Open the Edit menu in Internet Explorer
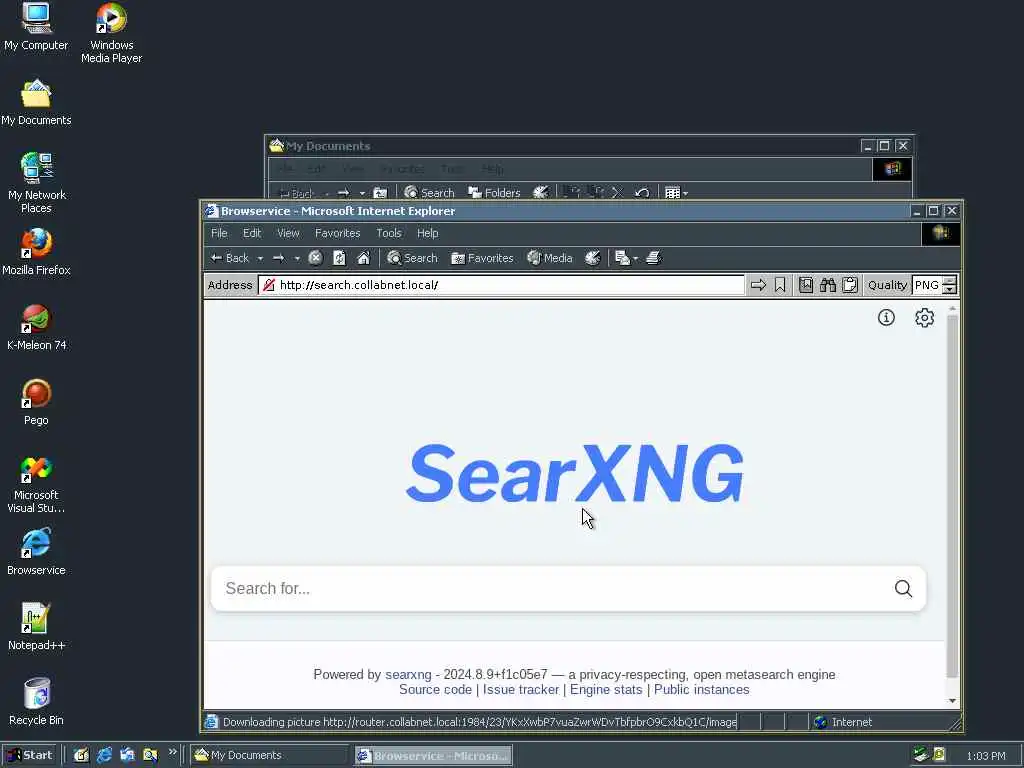 point(252,233)
